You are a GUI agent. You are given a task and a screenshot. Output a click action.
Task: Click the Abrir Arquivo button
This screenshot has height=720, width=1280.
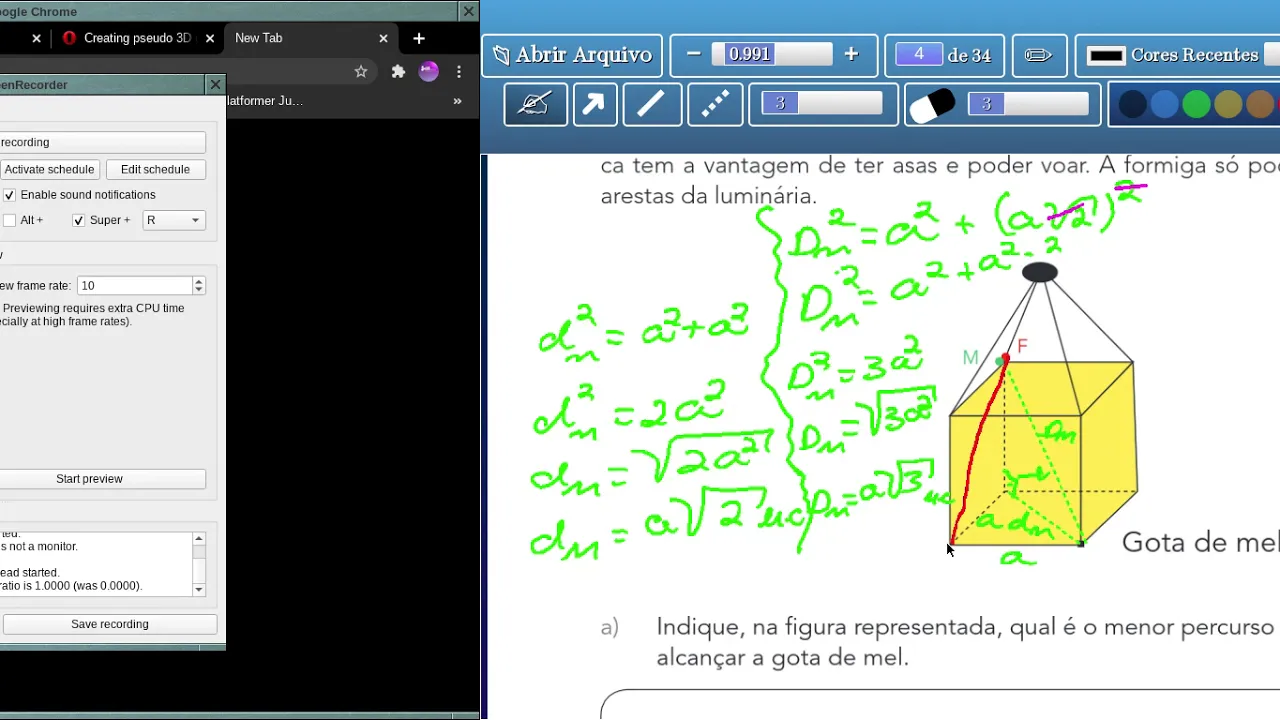[572, 55]
